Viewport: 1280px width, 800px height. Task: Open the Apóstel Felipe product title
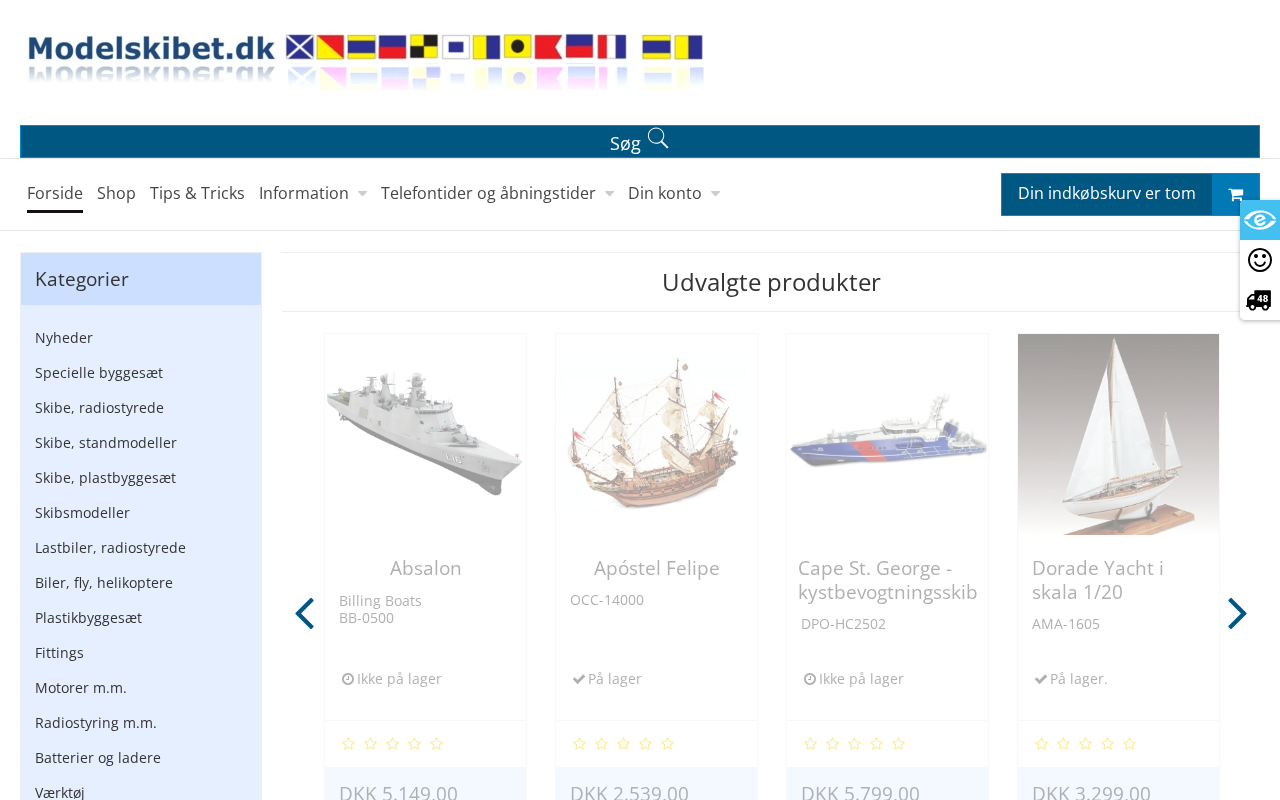(x=656, y=568)
